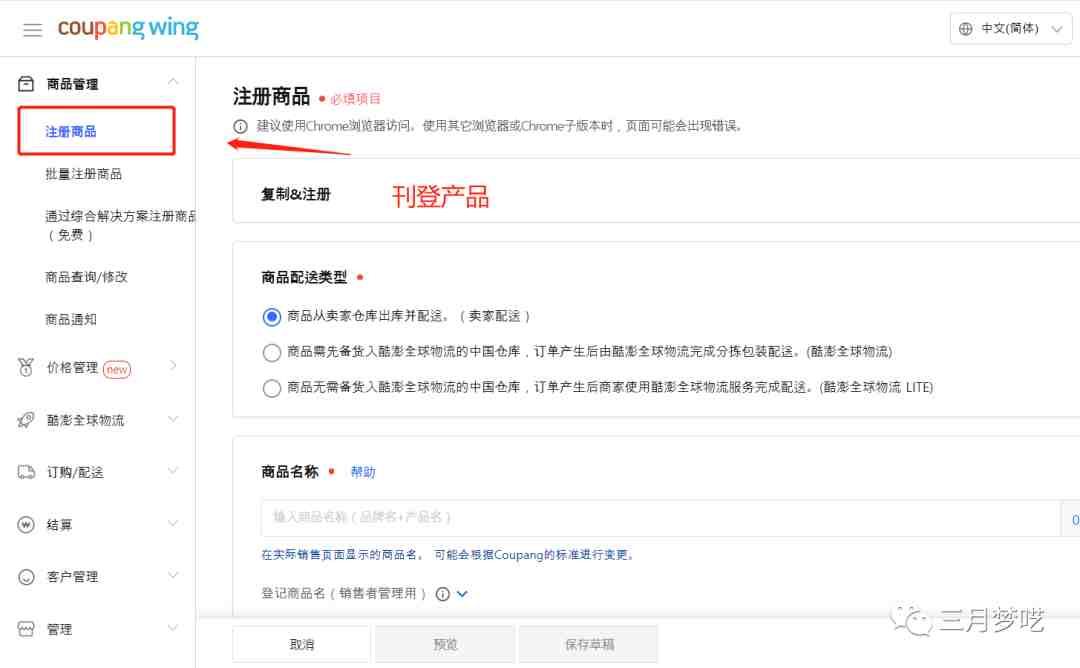
Task: Click the 保存草稿 button
Action: point(589,645)
